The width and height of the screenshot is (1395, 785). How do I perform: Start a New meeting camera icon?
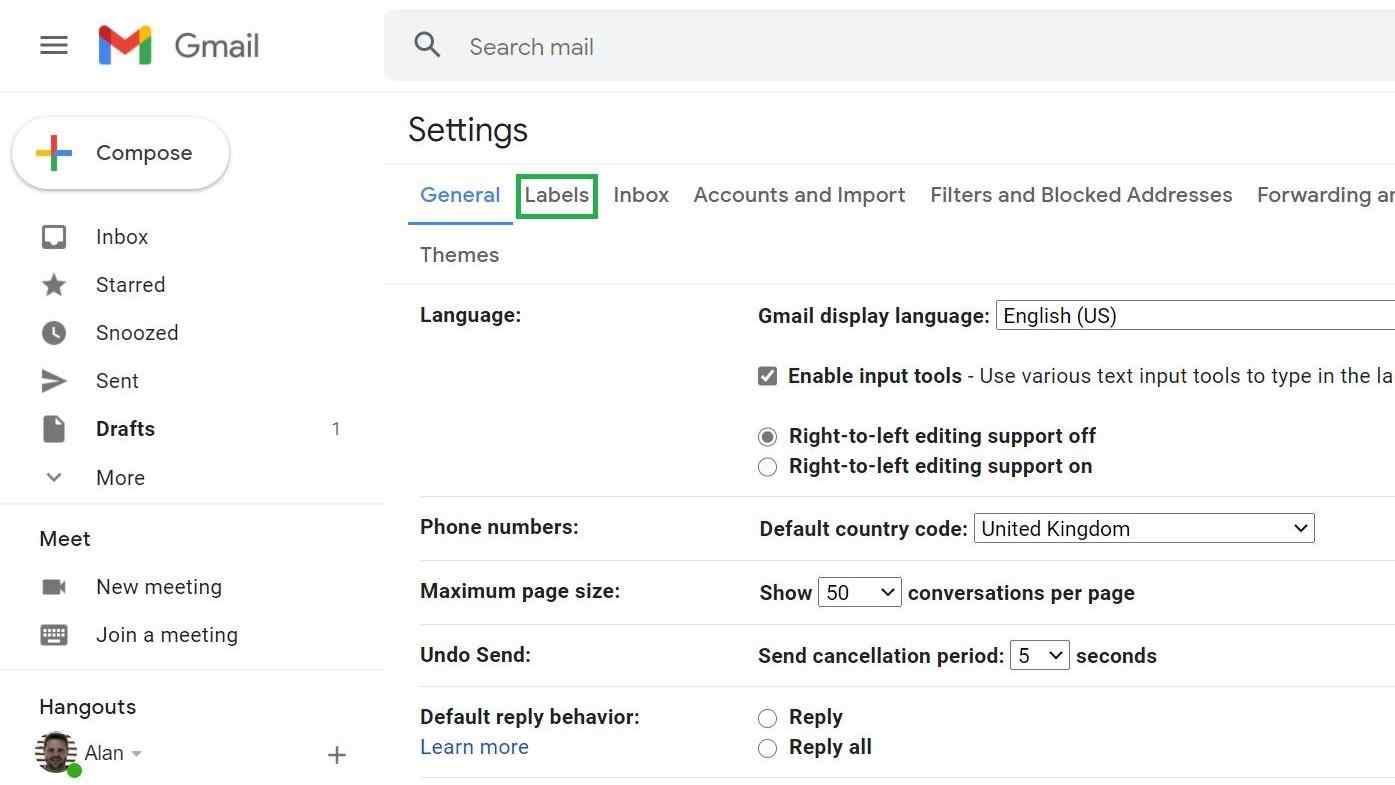pos(54,587)
